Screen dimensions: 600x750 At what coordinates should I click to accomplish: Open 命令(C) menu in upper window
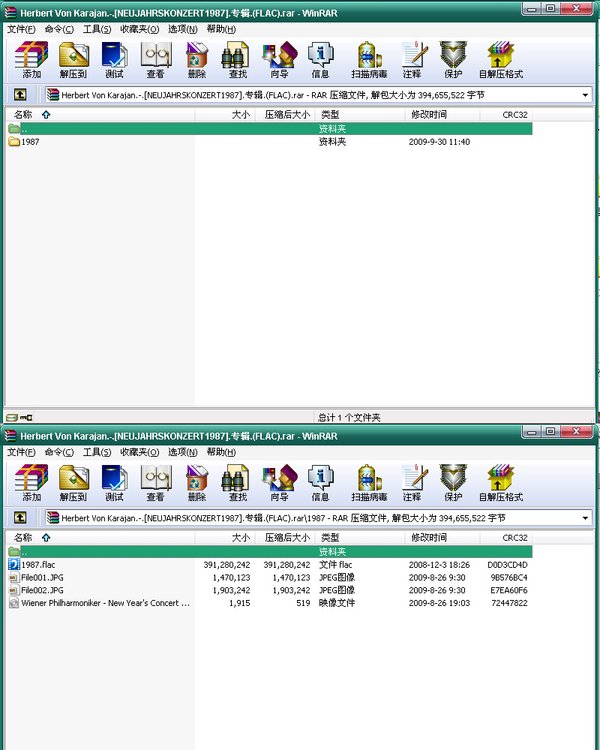coord(59,29)
